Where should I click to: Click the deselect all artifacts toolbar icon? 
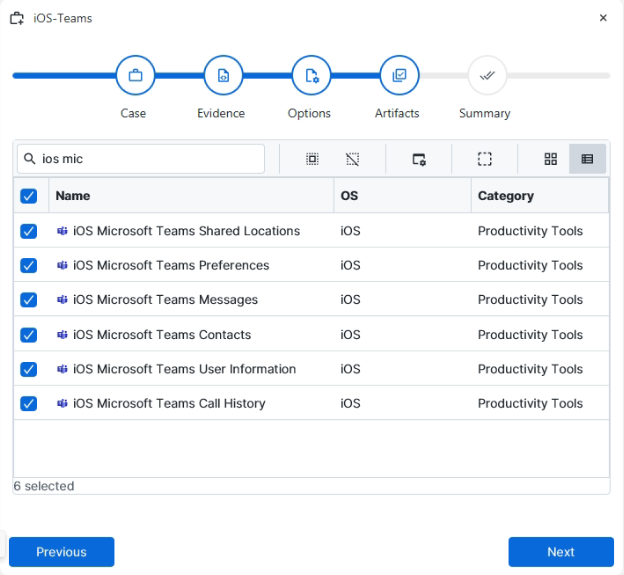pyautogui.click(x=353, y=159)
